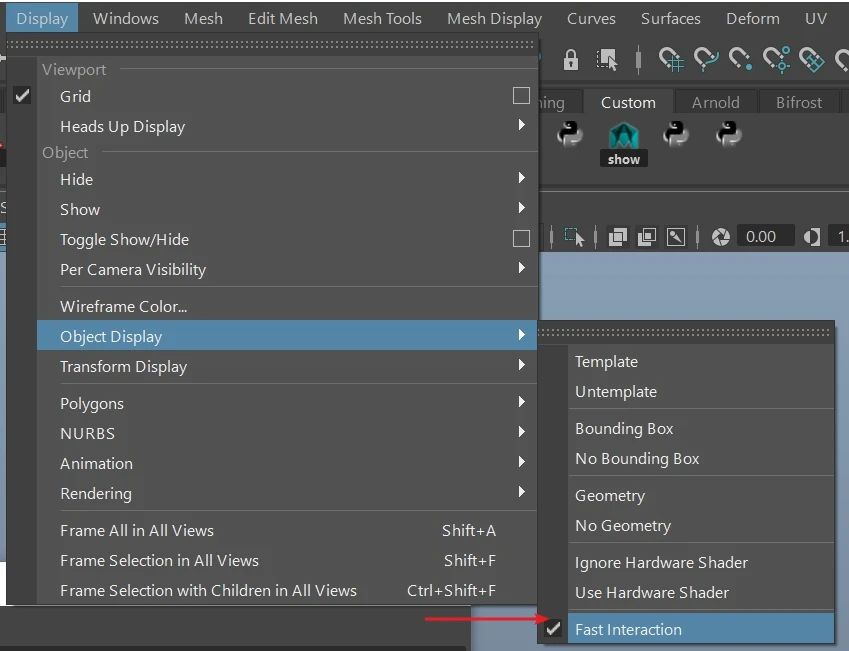The width and height of the screenshot is (849, 651).
Task: Click the gamma half-circle icon
Action: coord(812,237)
